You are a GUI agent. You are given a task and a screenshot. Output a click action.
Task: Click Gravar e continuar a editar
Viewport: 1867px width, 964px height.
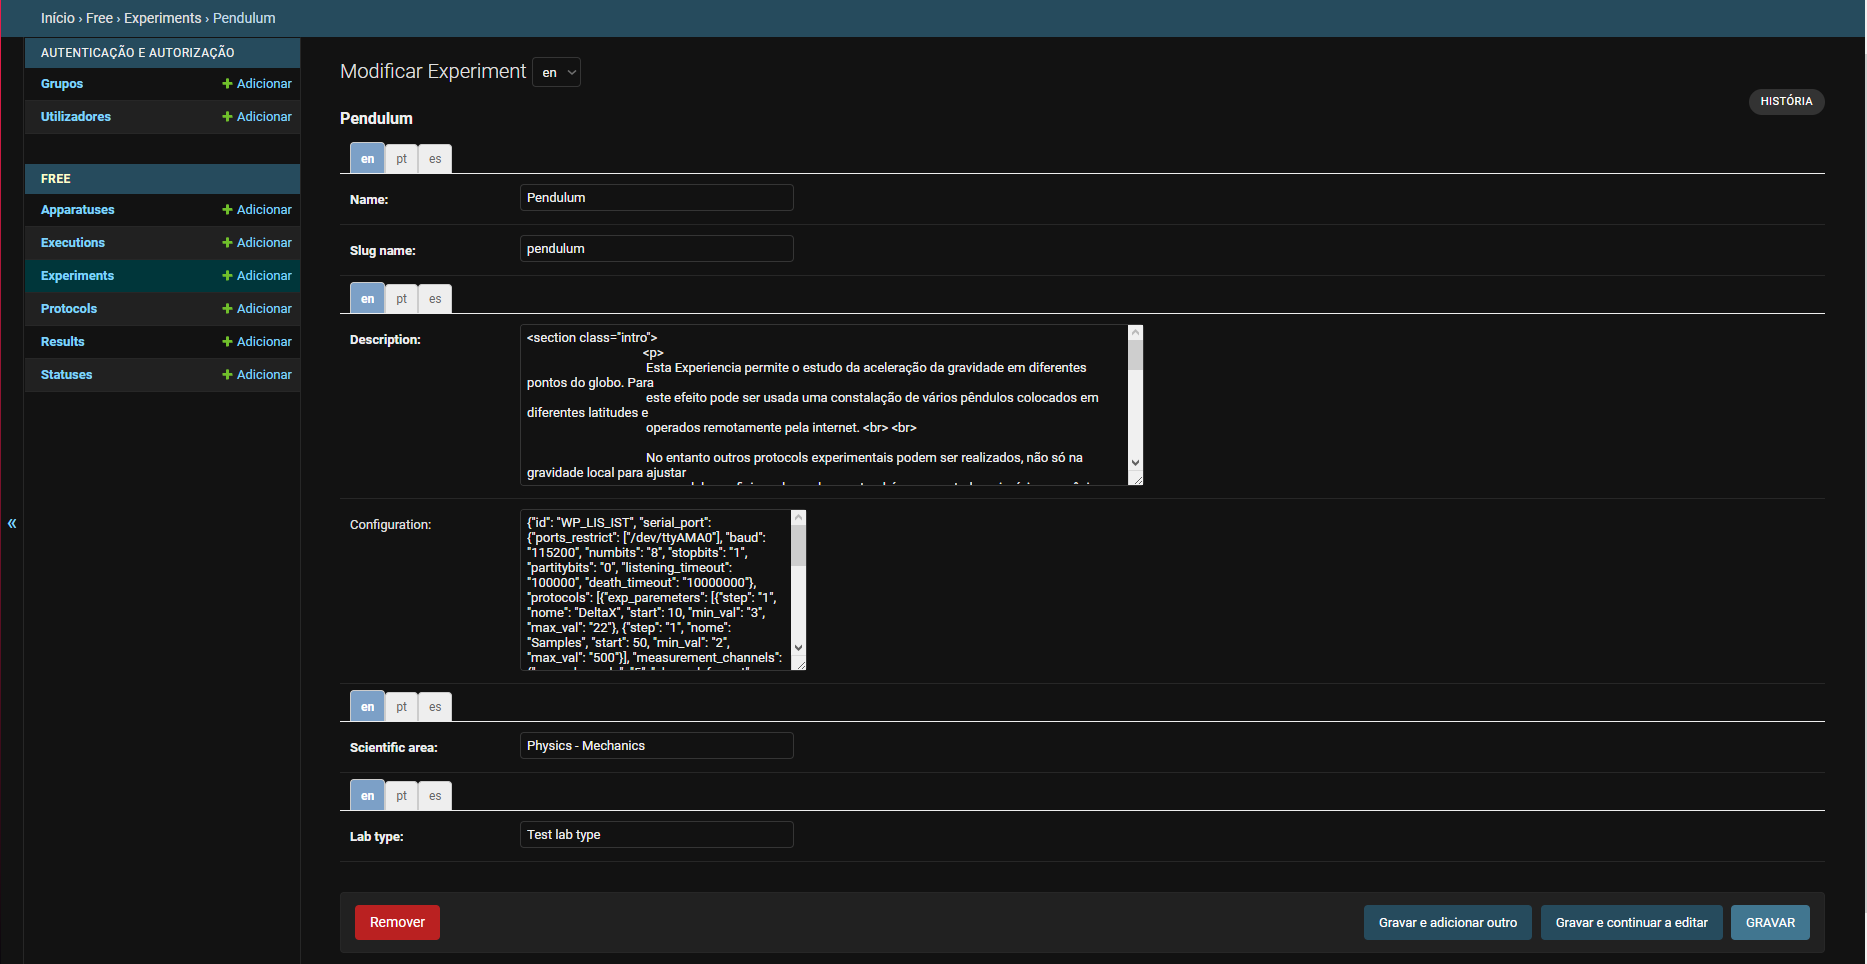point(1631,923)
